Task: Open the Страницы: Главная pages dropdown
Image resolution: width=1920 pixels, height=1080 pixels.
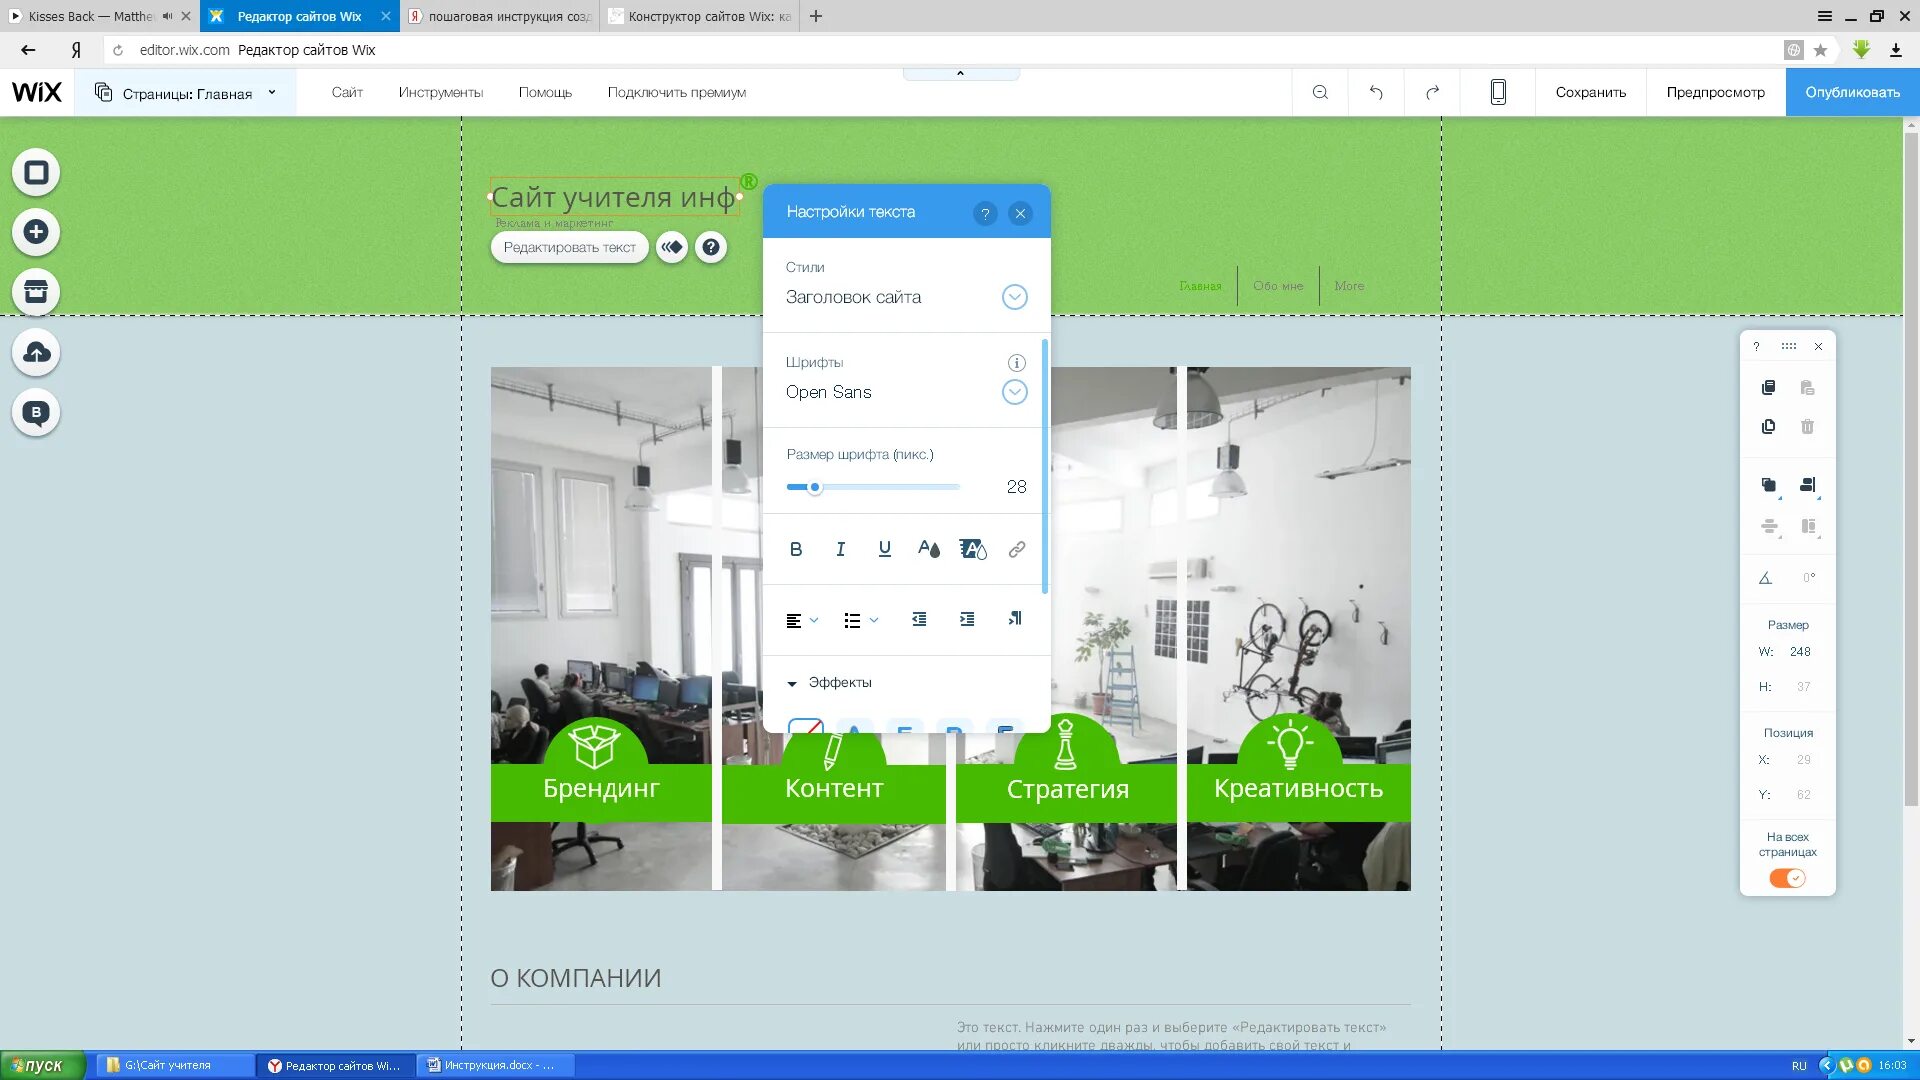Action: point(186,93)
